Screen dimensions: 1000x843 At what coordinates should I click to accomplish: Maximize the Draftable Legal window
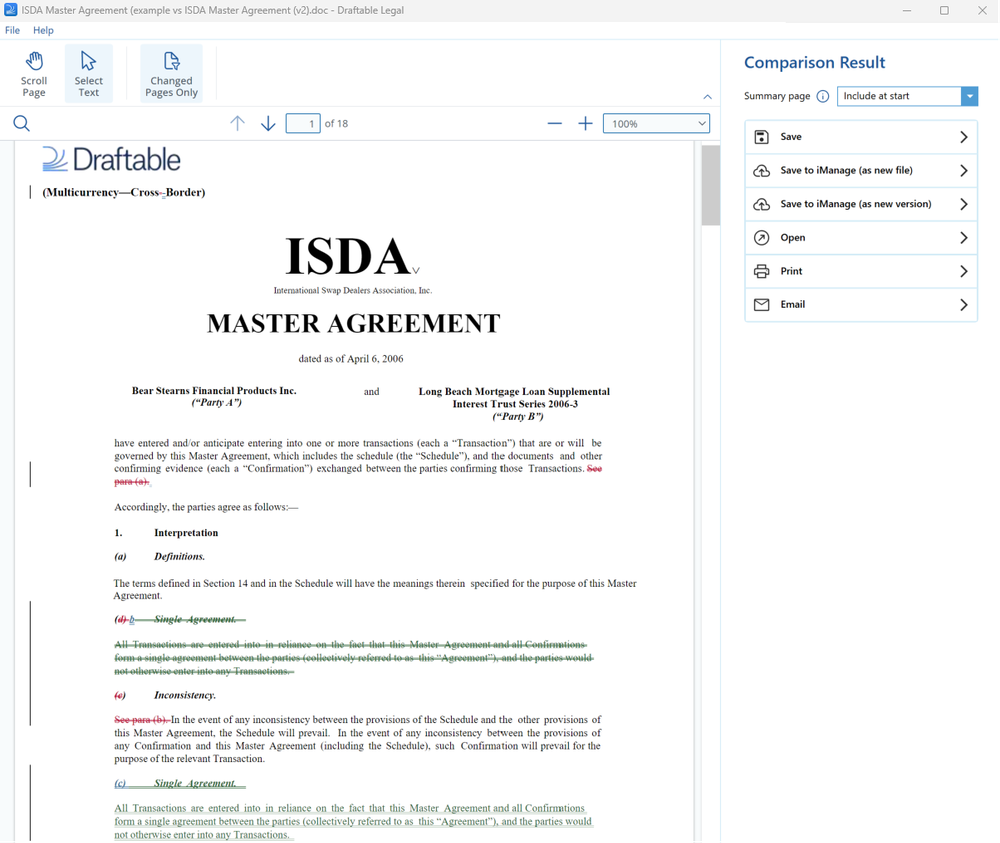(945, 10)
